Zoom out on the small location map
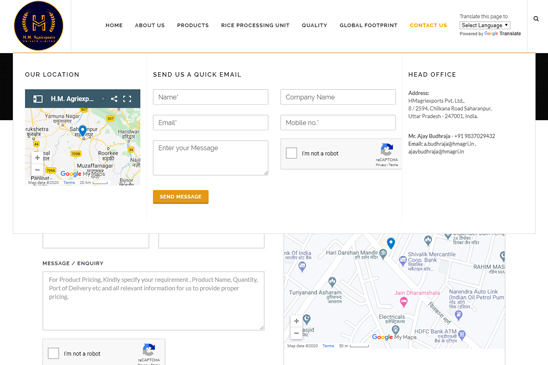Viewport: 548px width, 365px height. (x=37, y=170)
